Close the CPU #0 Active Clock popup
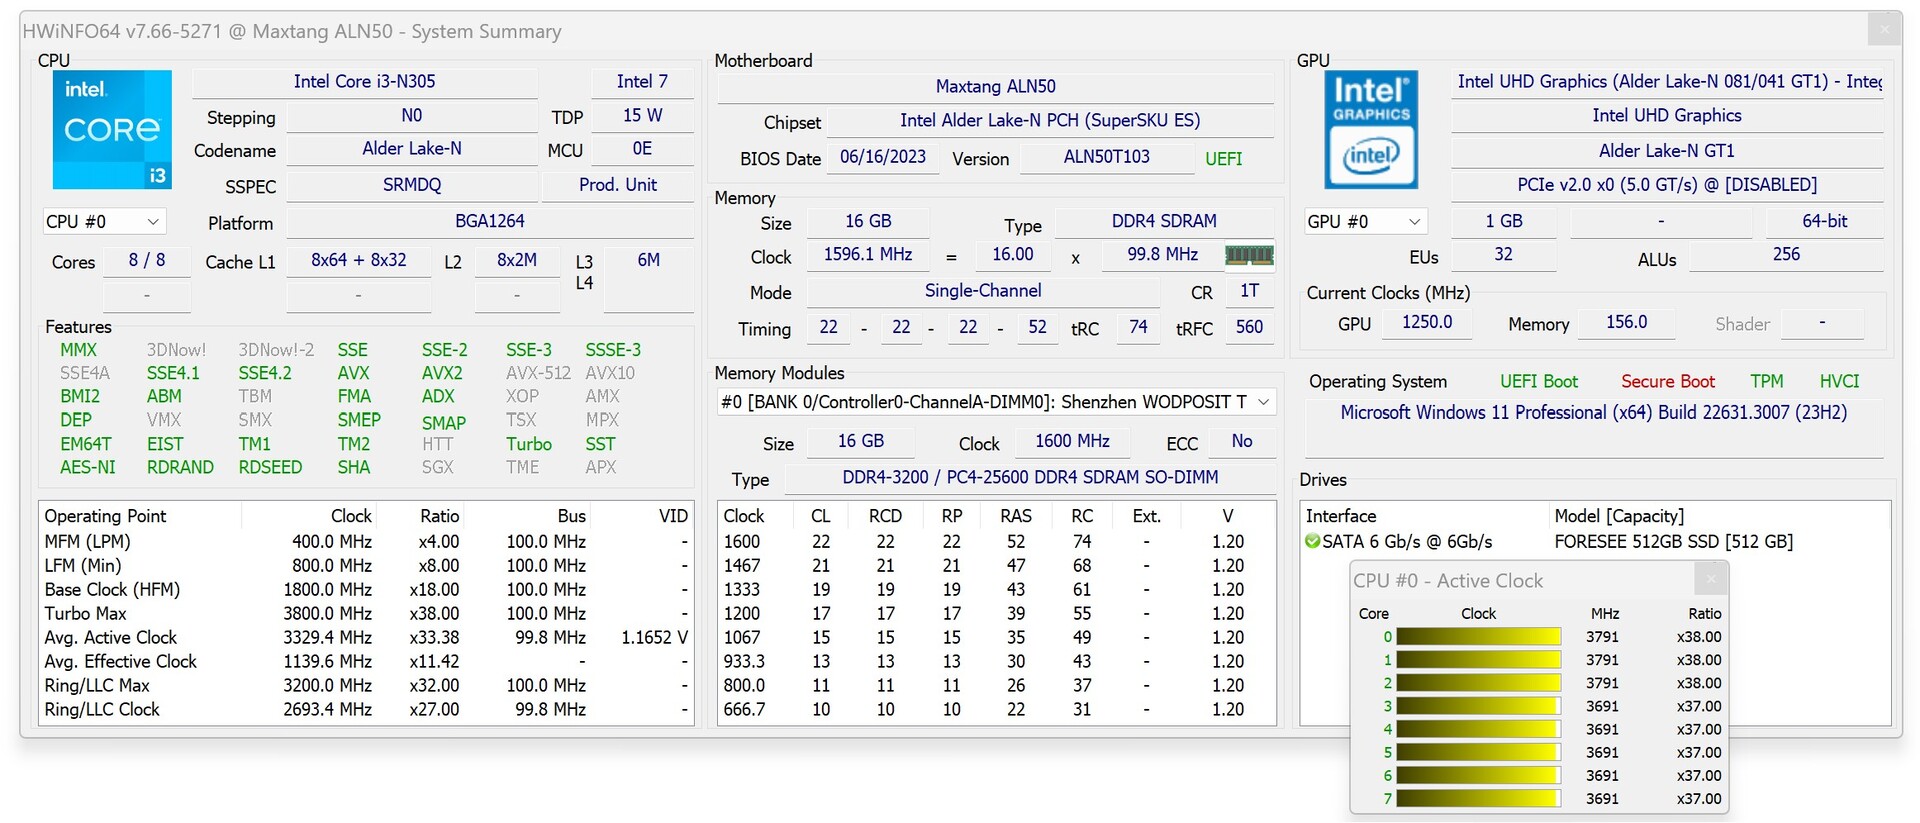Screen dimensions: 1920x823 tap(1710, 579)
